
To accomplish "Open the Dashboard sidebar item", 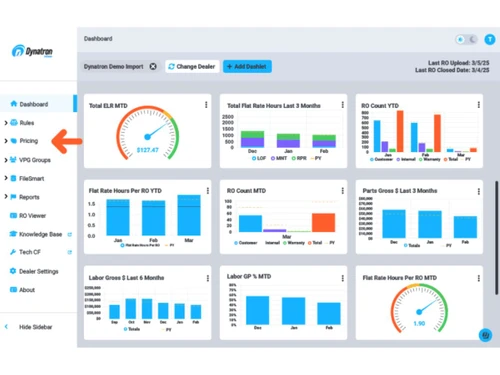I will click(x=38, y=104).
